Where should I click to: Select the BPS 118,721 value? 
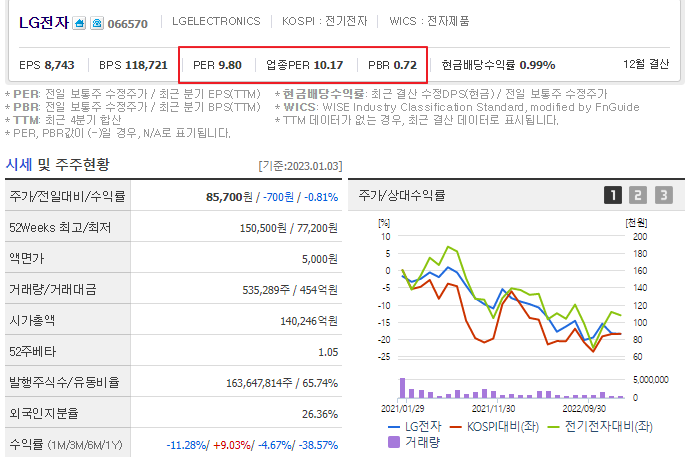pos(133,65)
